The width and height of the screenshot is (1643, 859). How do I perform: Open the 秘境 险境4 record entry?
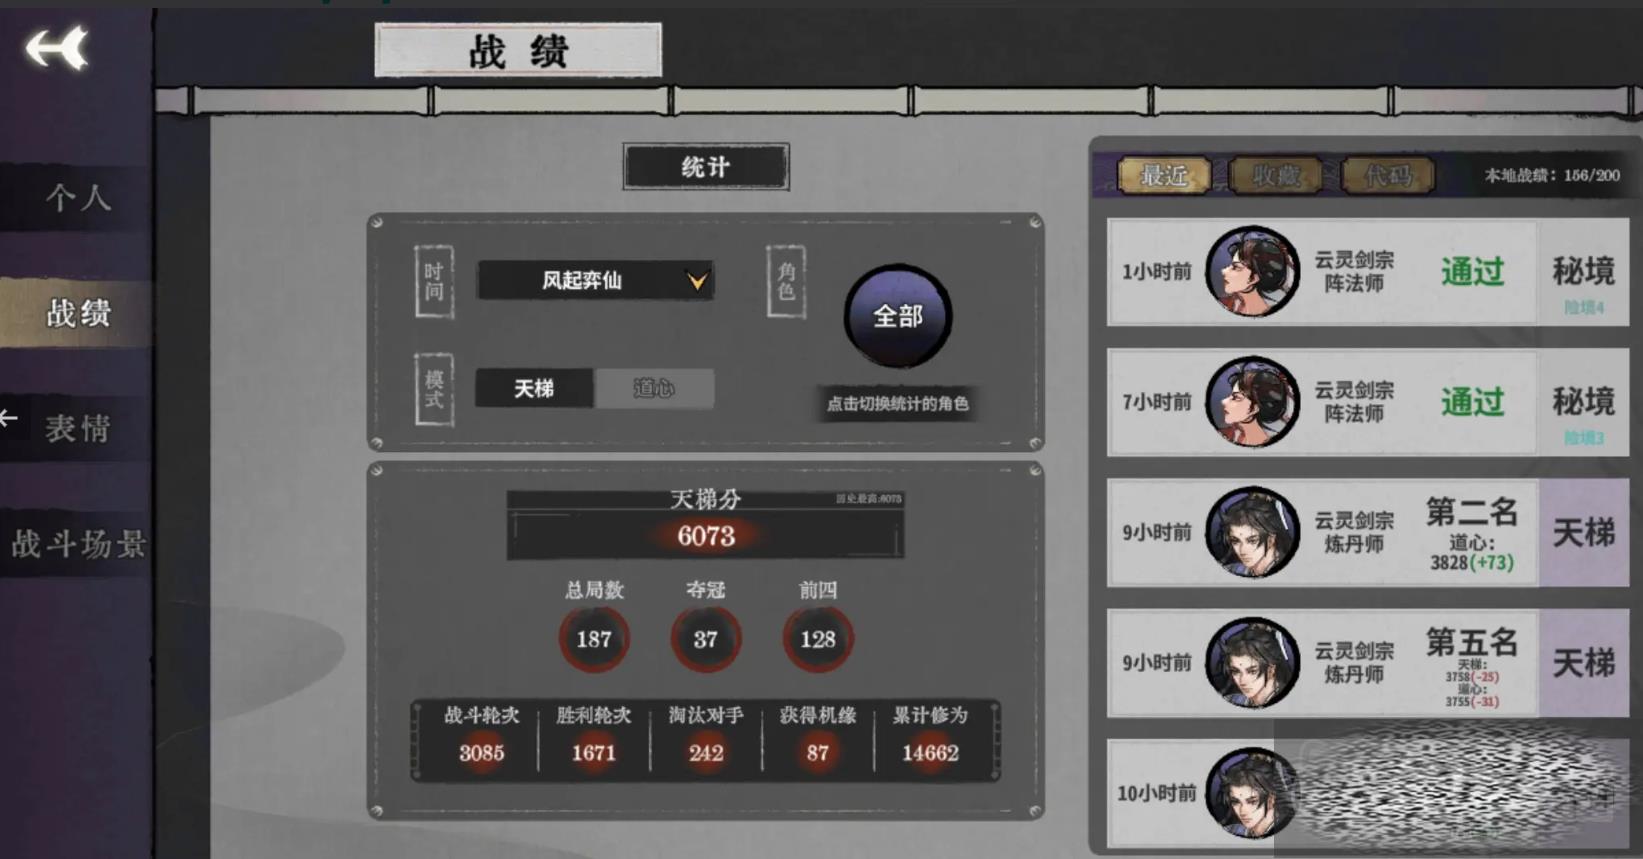[x=1367, y=272]
